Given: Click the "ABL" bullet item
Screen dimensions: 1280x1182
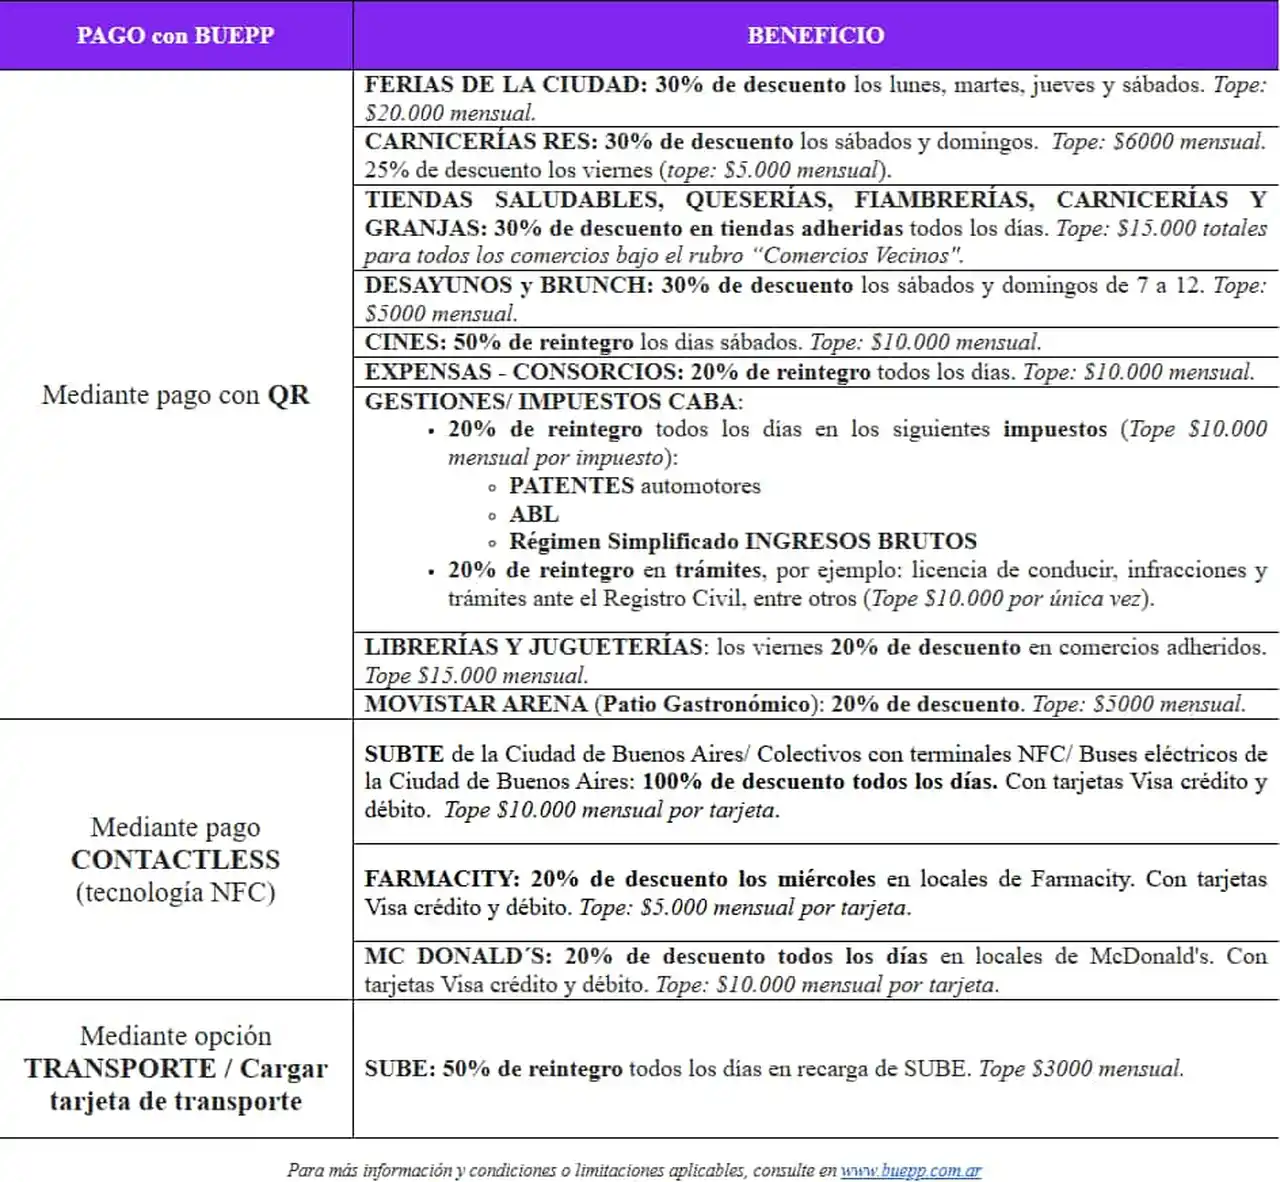Looking at the screenshot, I should 534,514.
